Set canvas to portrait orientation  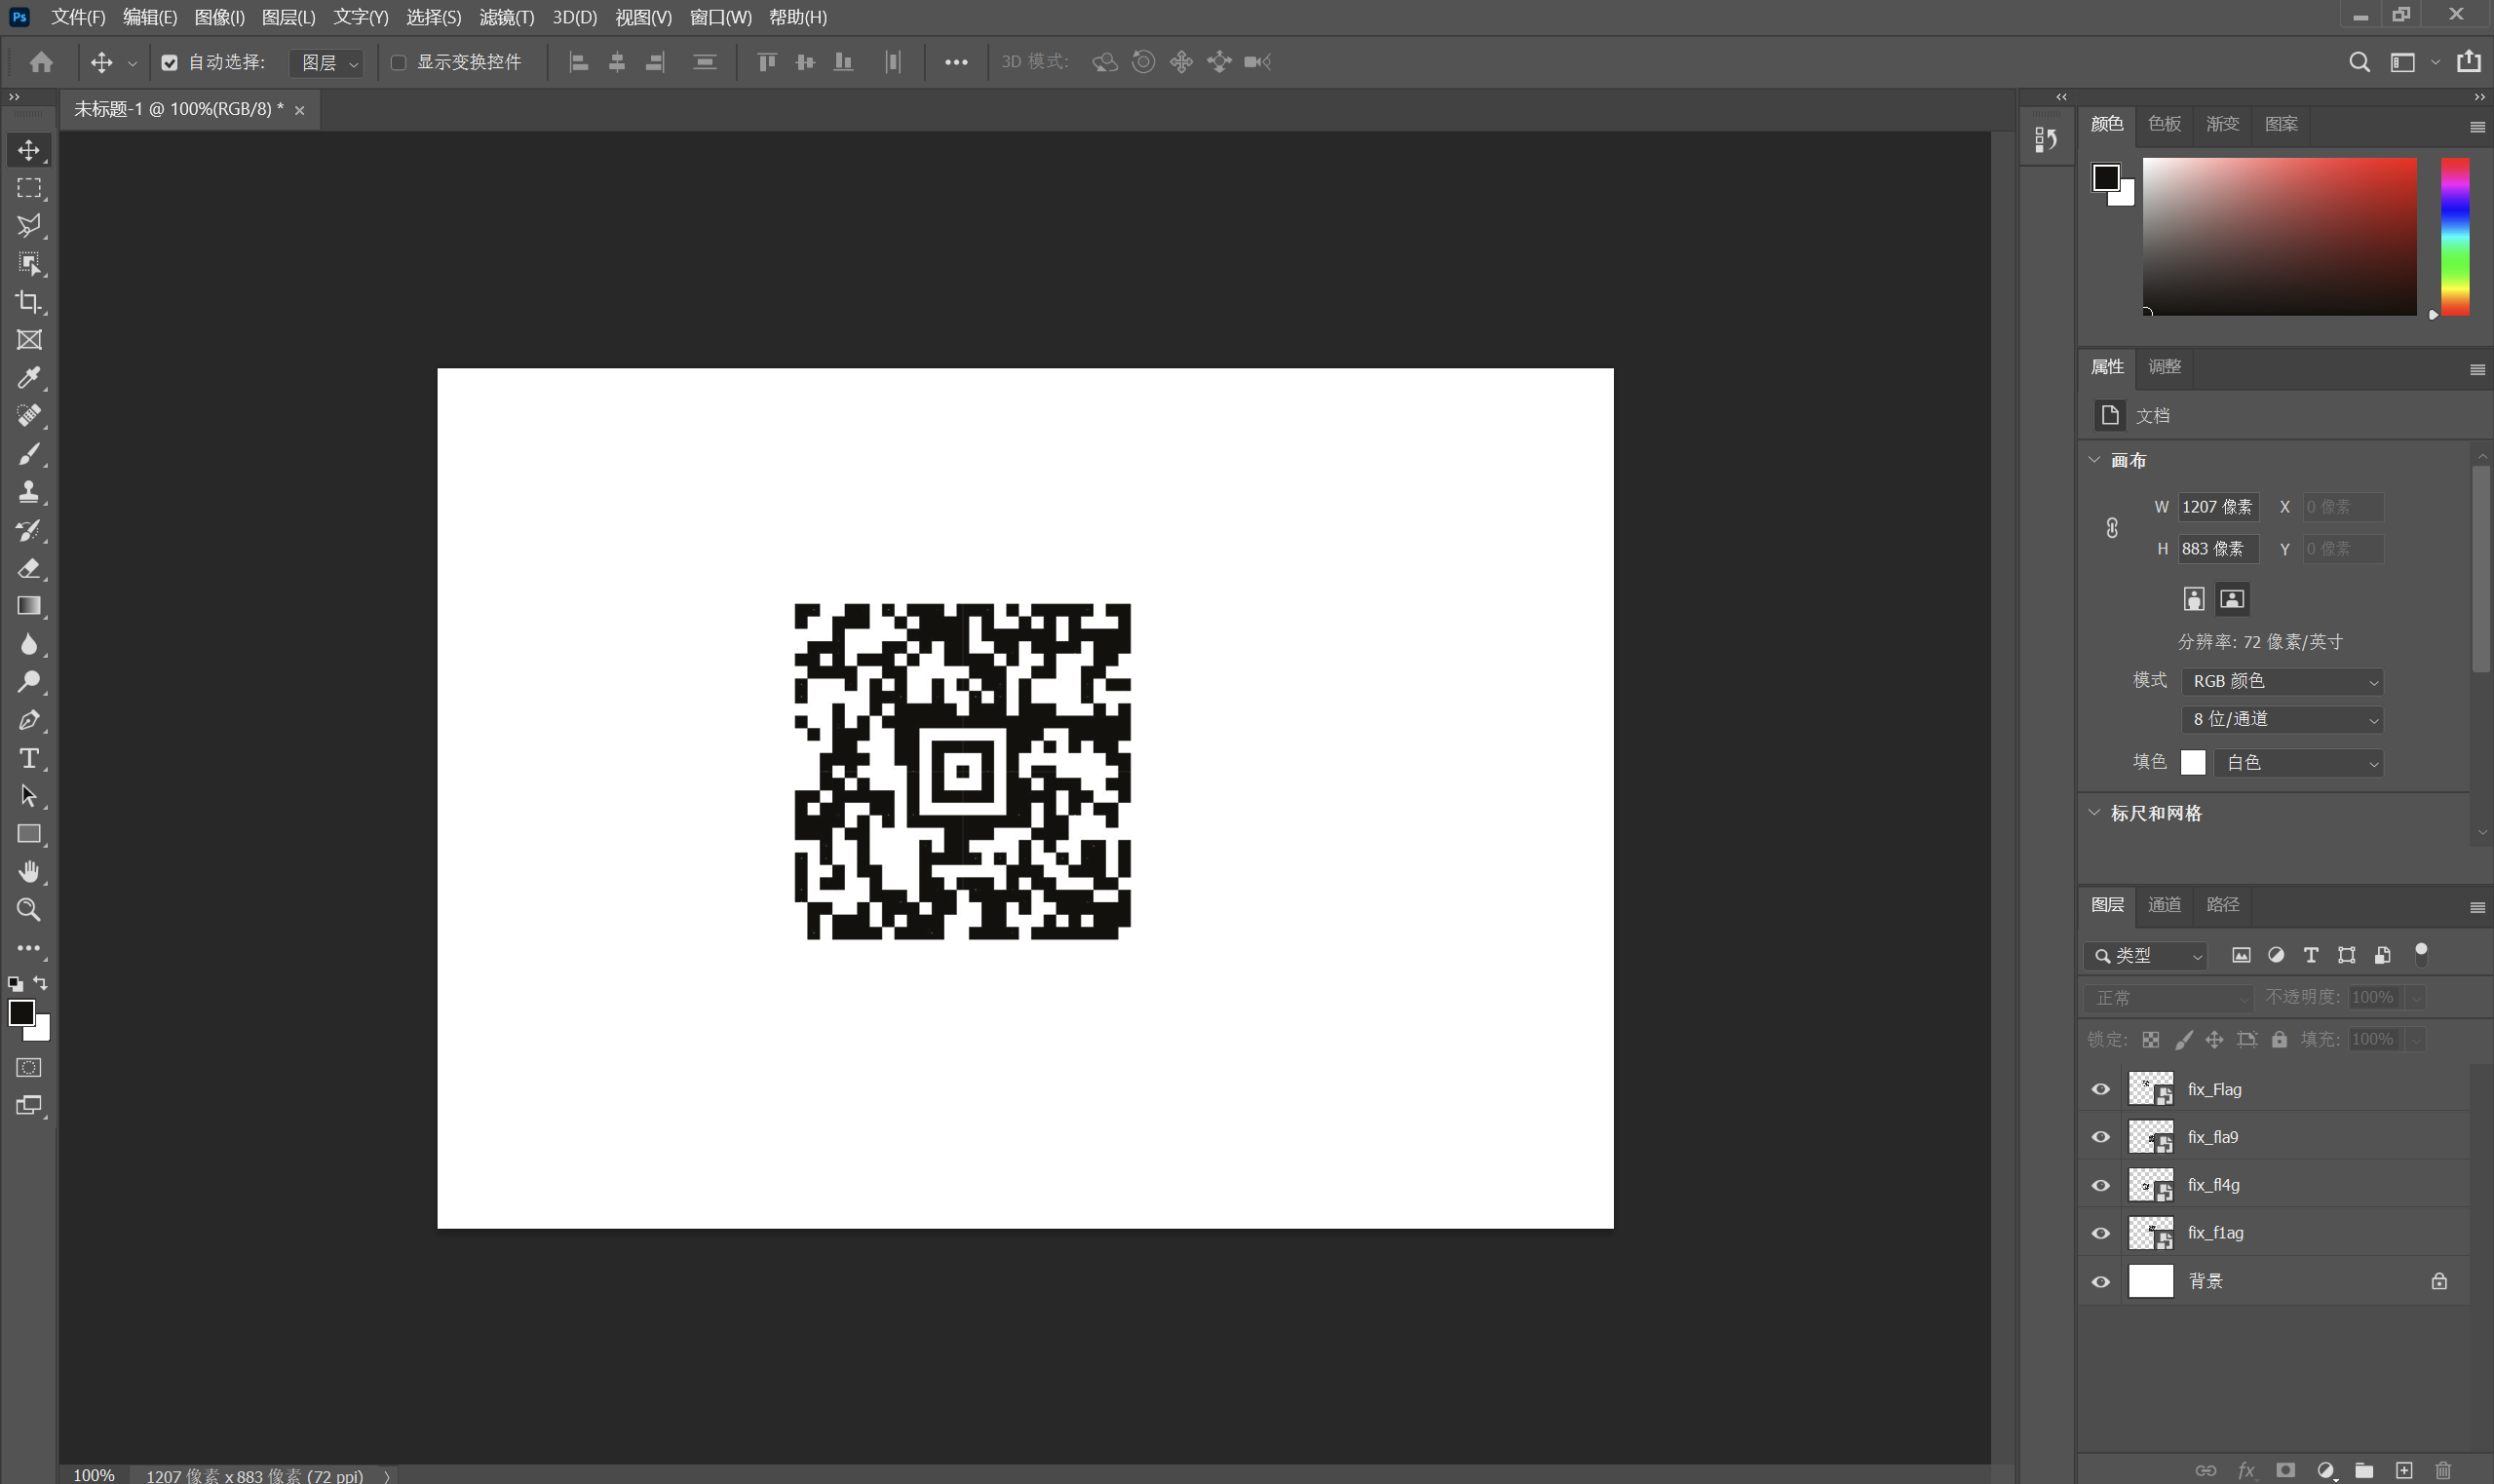click(2193, 599)
